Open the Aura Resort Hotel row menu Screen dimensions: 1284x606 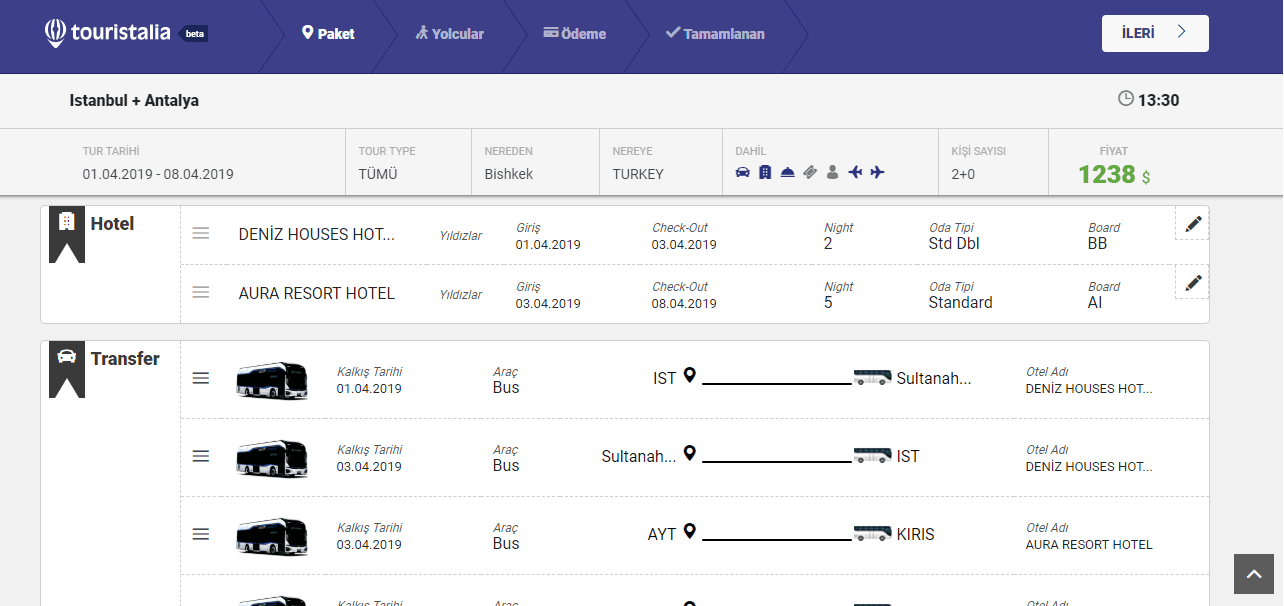coord(201,293)
